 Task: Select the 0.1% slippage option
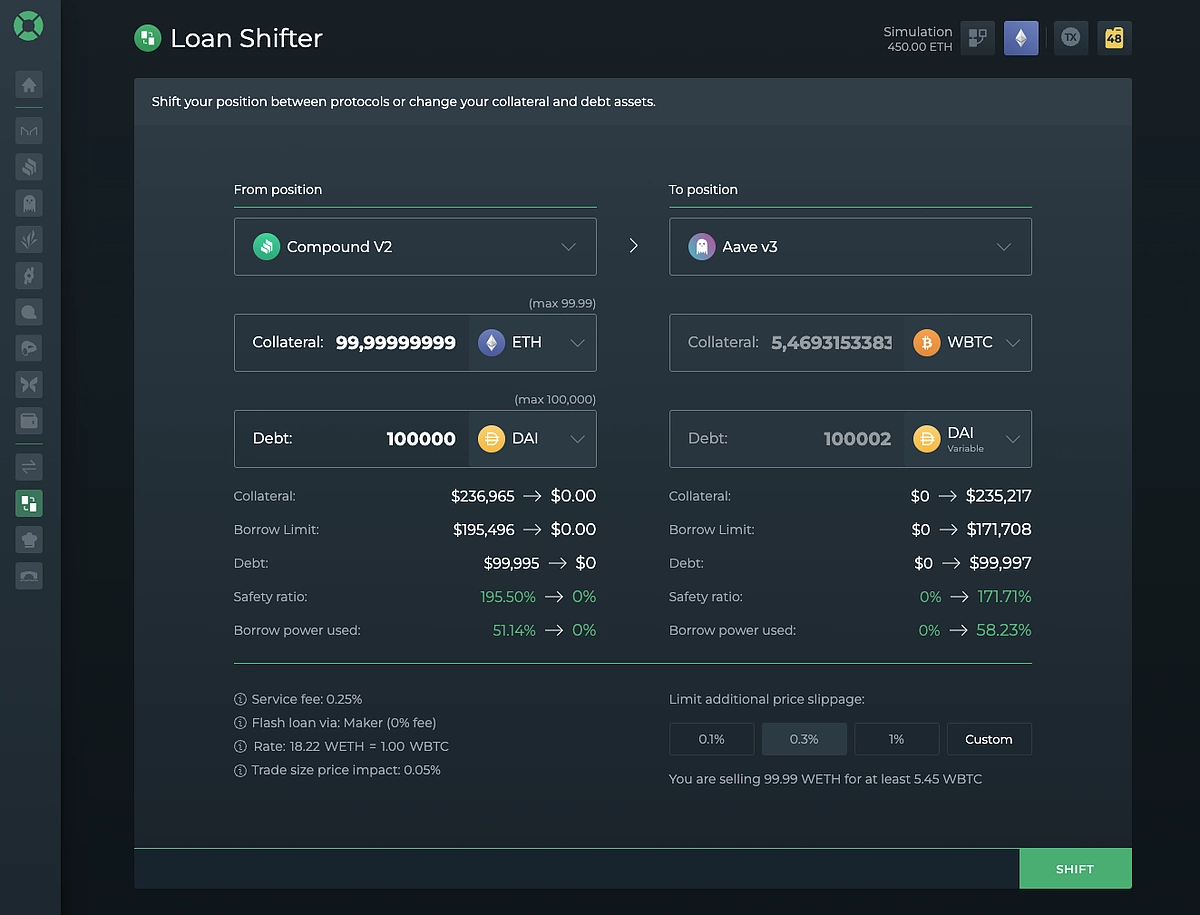click(711, 739)
